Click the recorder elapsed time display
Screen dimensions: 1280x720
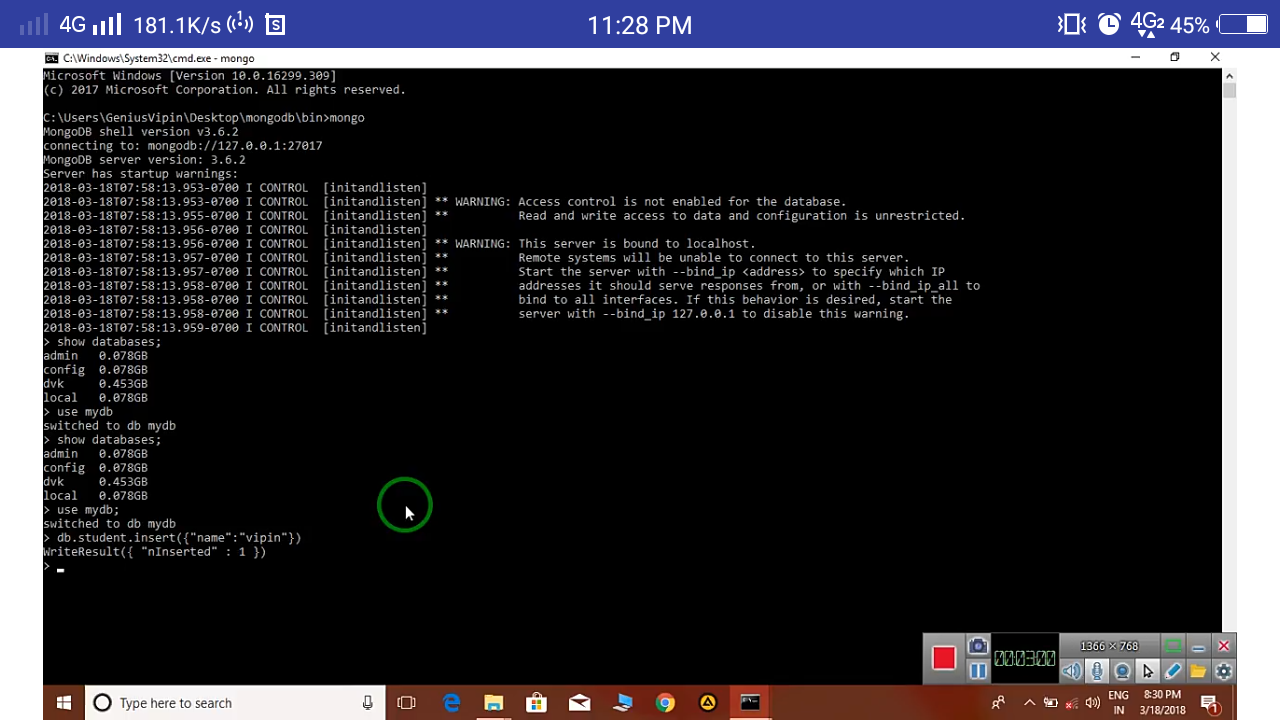pyautogui.click(x=1024, y=658)
